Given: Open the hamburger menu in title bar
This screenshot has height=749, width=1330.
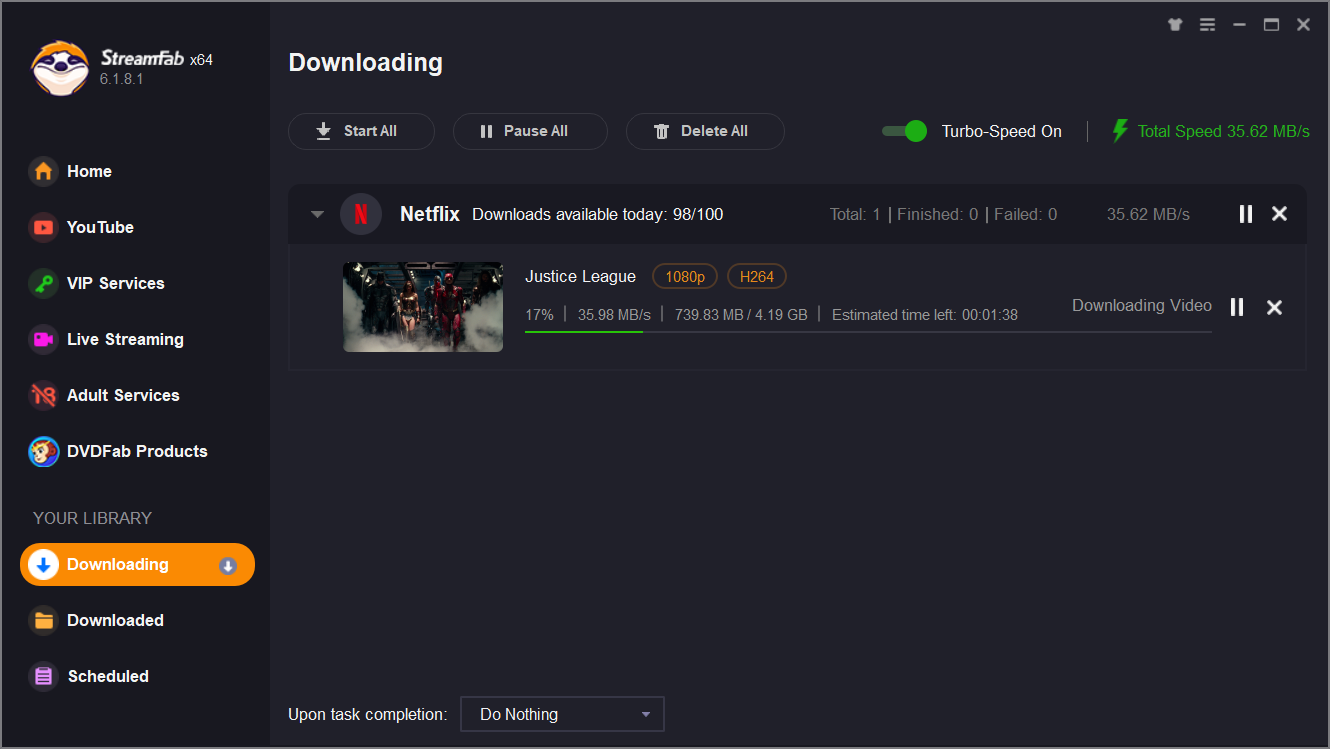Looking at the screenshot, I should point(1208,25).
